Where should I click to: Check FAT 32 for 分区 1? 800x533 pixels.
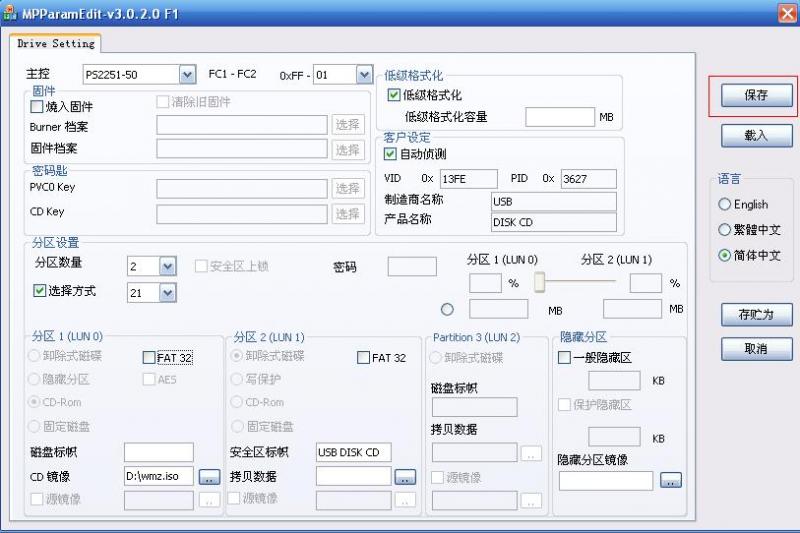coord(149,357)
